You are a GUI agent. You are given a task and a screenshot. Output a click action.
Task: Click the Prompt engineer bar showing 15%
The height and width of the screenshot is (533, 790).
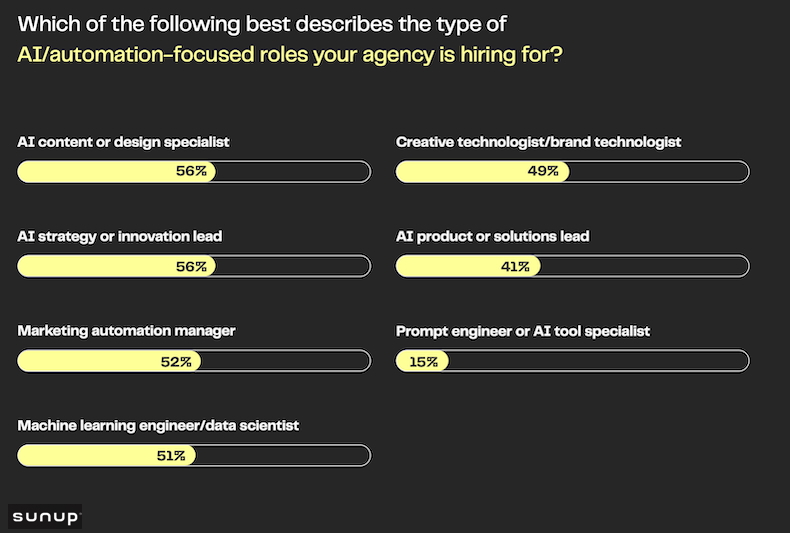572,361
